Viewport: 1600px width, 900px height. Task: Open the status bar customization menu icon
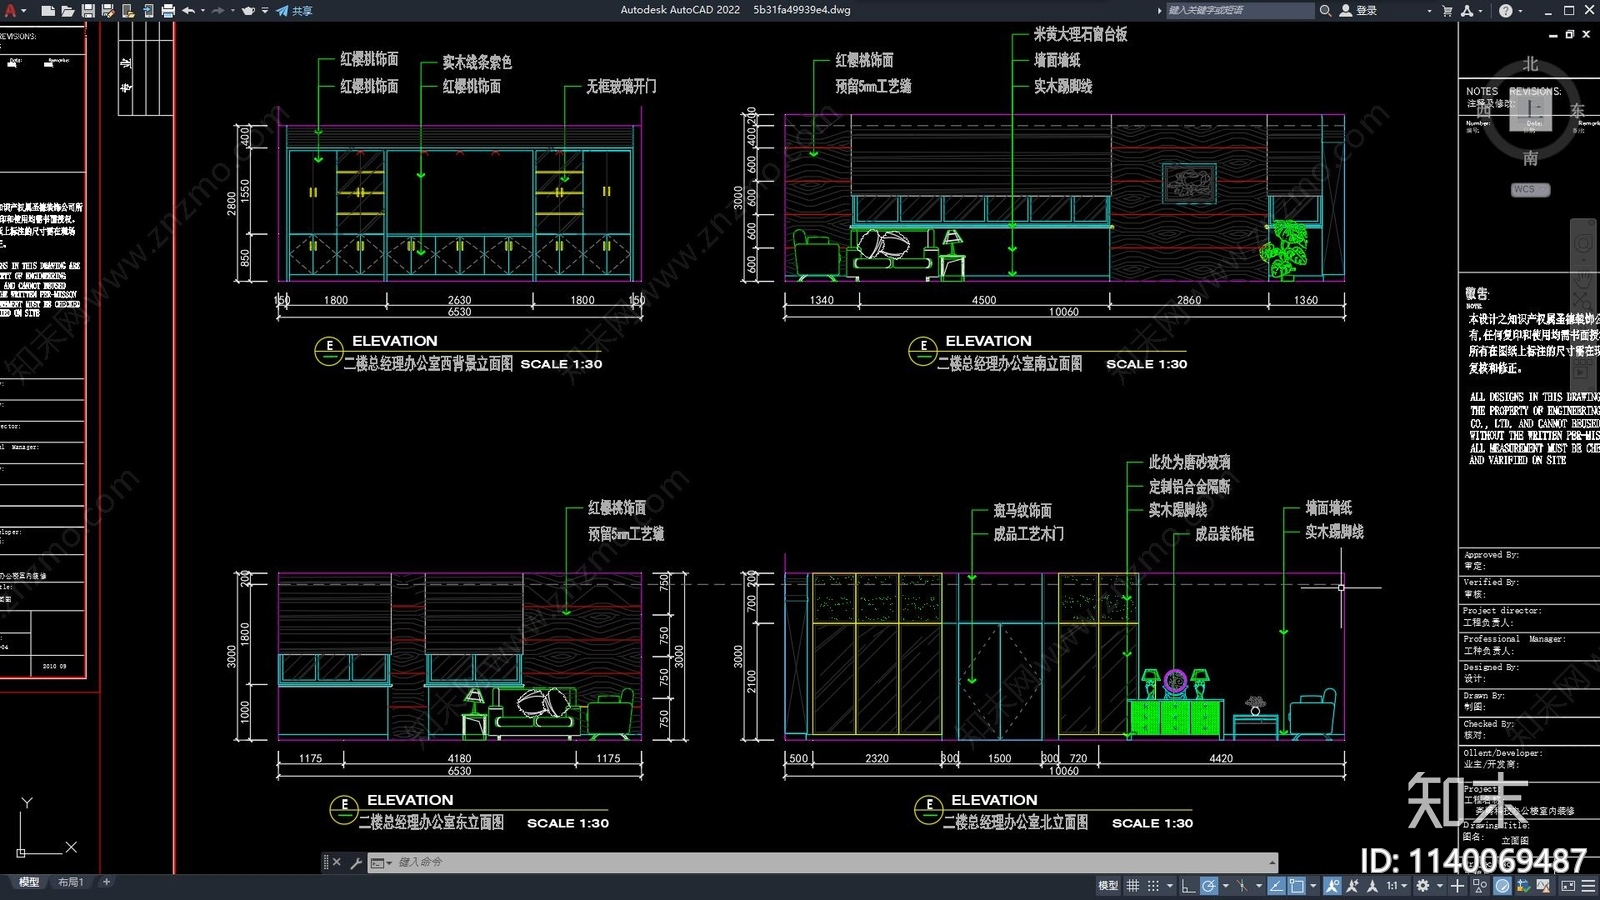click(x=1588, y=886)
